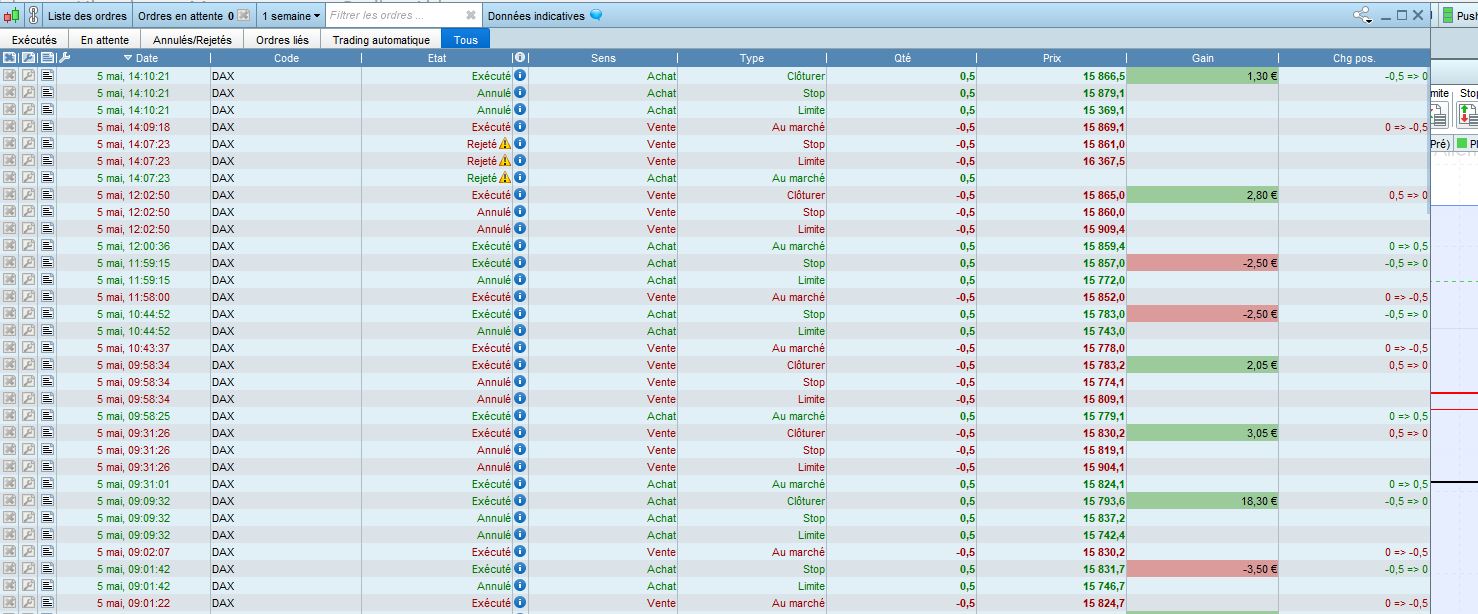Click the price 16 367,5 cell
This screenshot has height=614, width=1478.
1052,161
